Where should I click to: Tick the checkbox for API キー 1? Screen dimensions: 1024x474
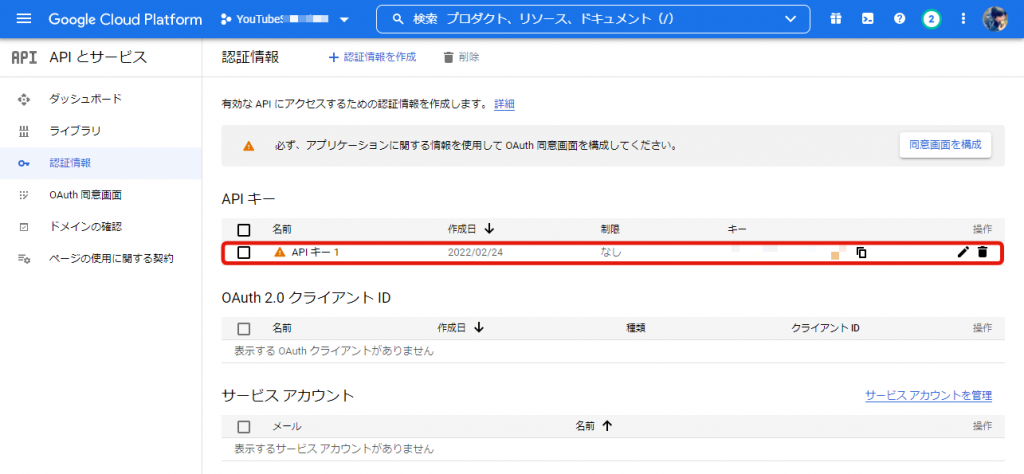click(x=244, y=252)
